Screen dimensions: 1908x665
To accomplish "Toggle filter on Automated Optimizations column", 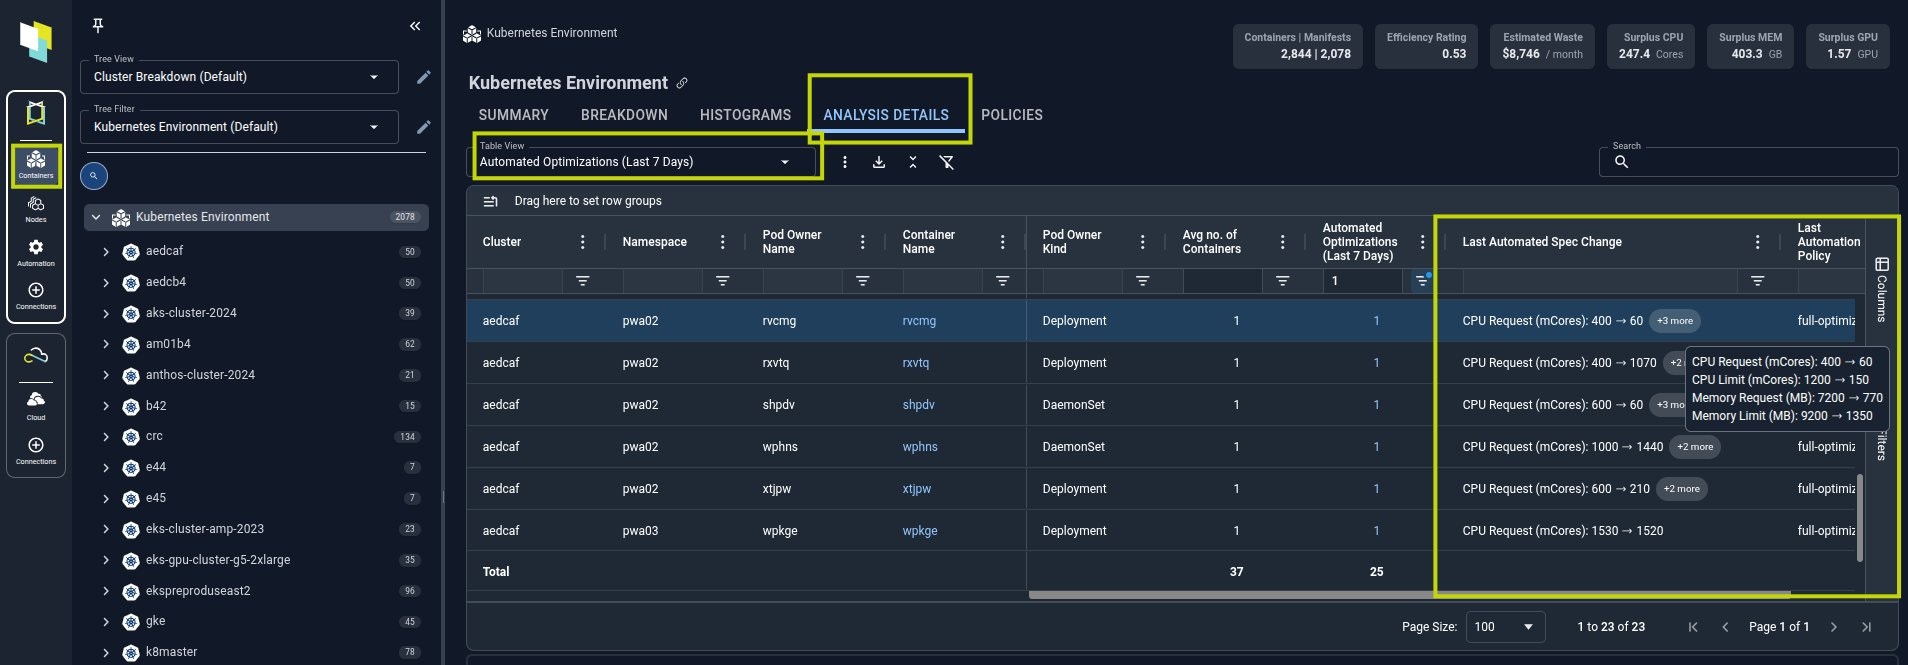I will tap(1421, 281).
